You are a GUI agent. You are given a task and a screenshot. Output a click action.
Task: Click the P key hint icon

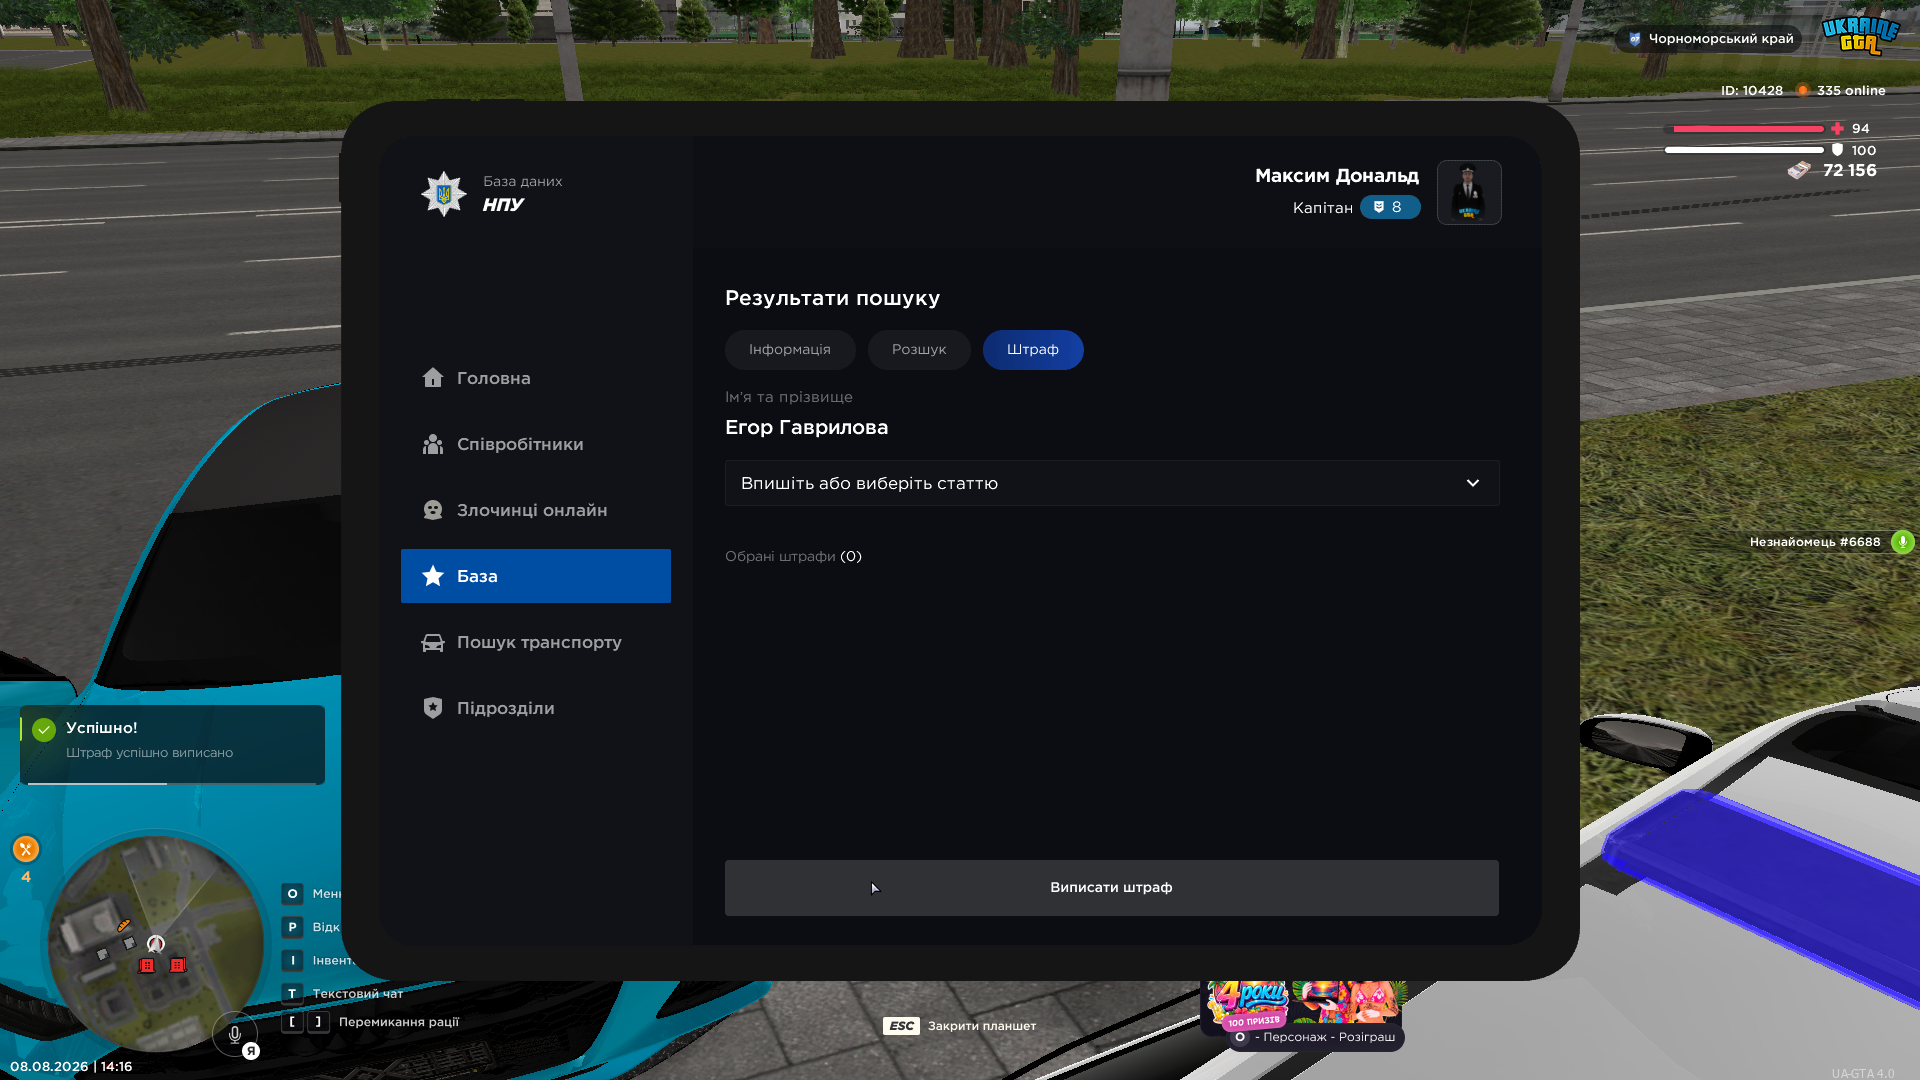(x=292, y=927)
